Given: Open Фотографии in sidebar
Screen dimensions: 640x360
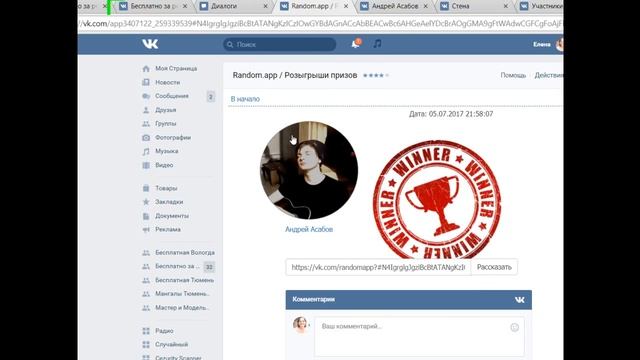Looking at the screenshot, I should point(173,138).
